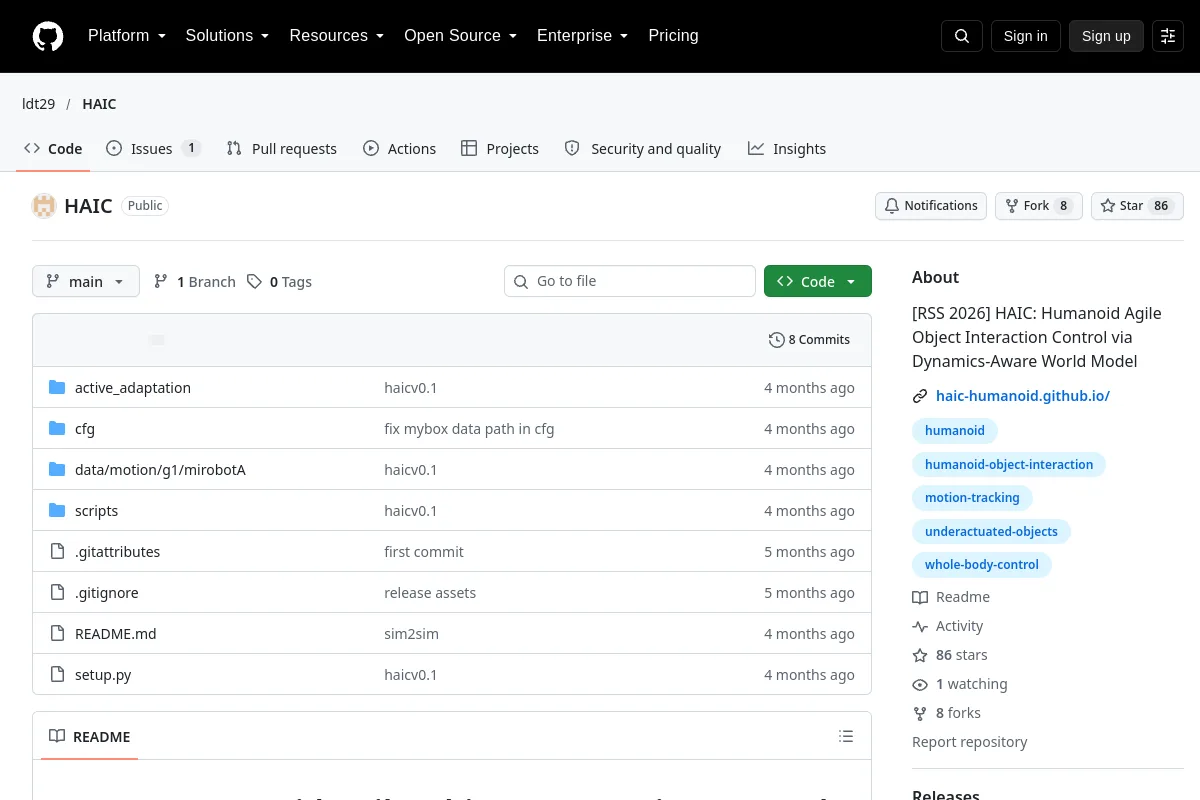Click the Sign in button

[x=1025, y=36]
